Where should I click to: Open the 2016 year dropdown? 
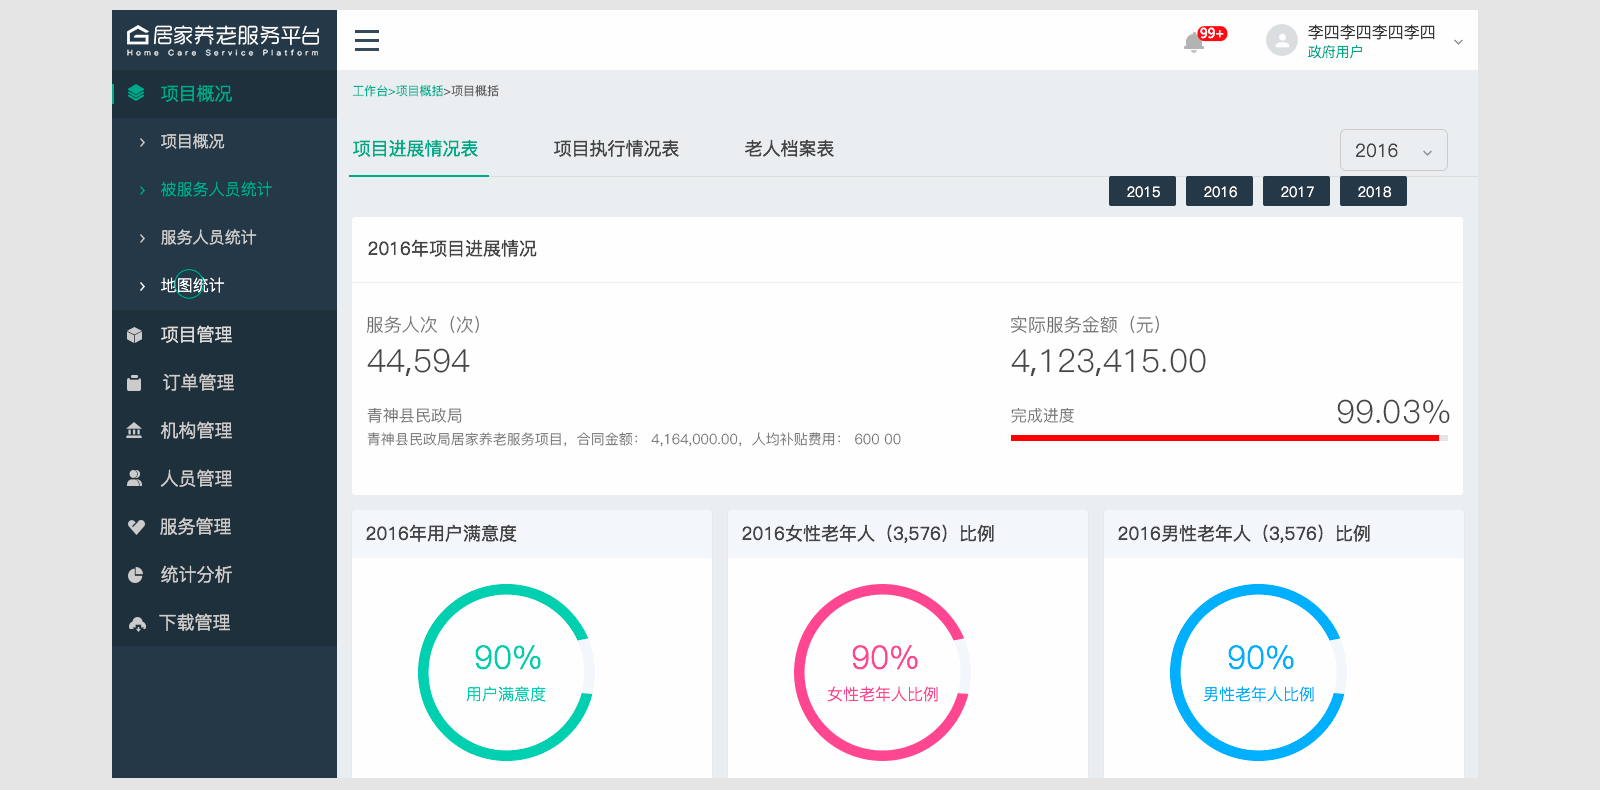tap(1393, 150)
